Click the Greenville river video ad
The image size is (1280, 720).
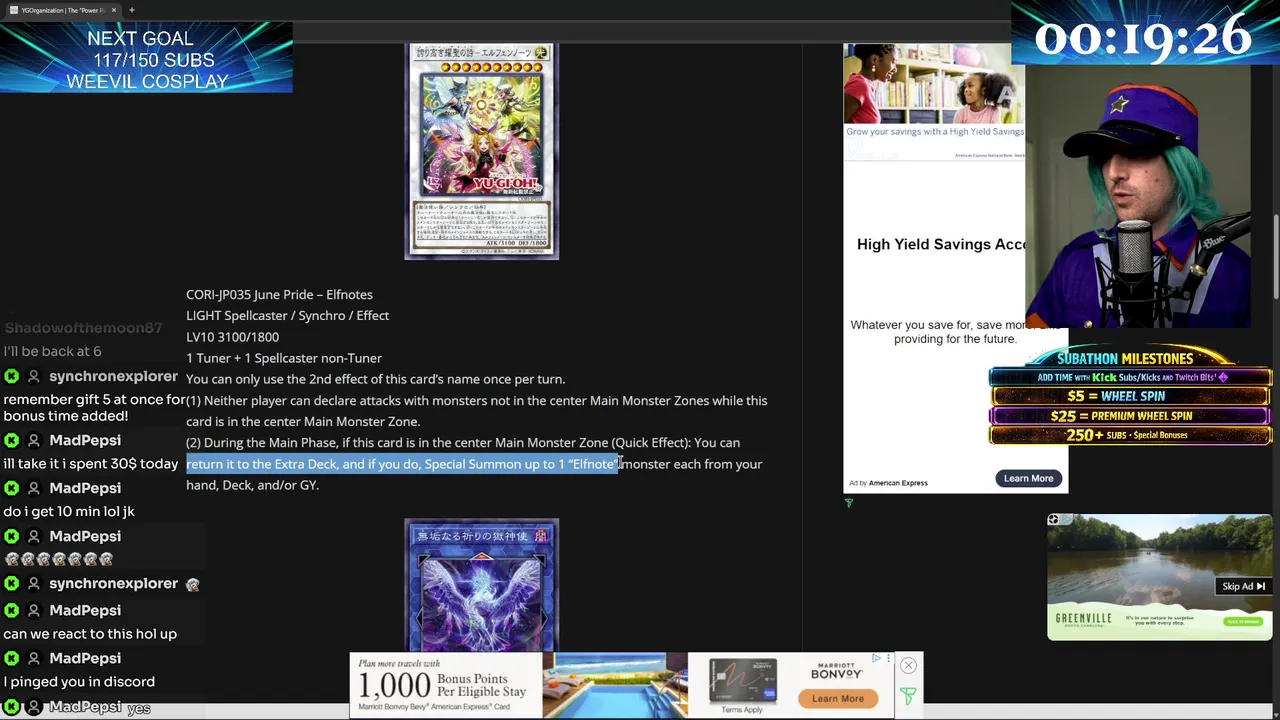(1159, 577)
